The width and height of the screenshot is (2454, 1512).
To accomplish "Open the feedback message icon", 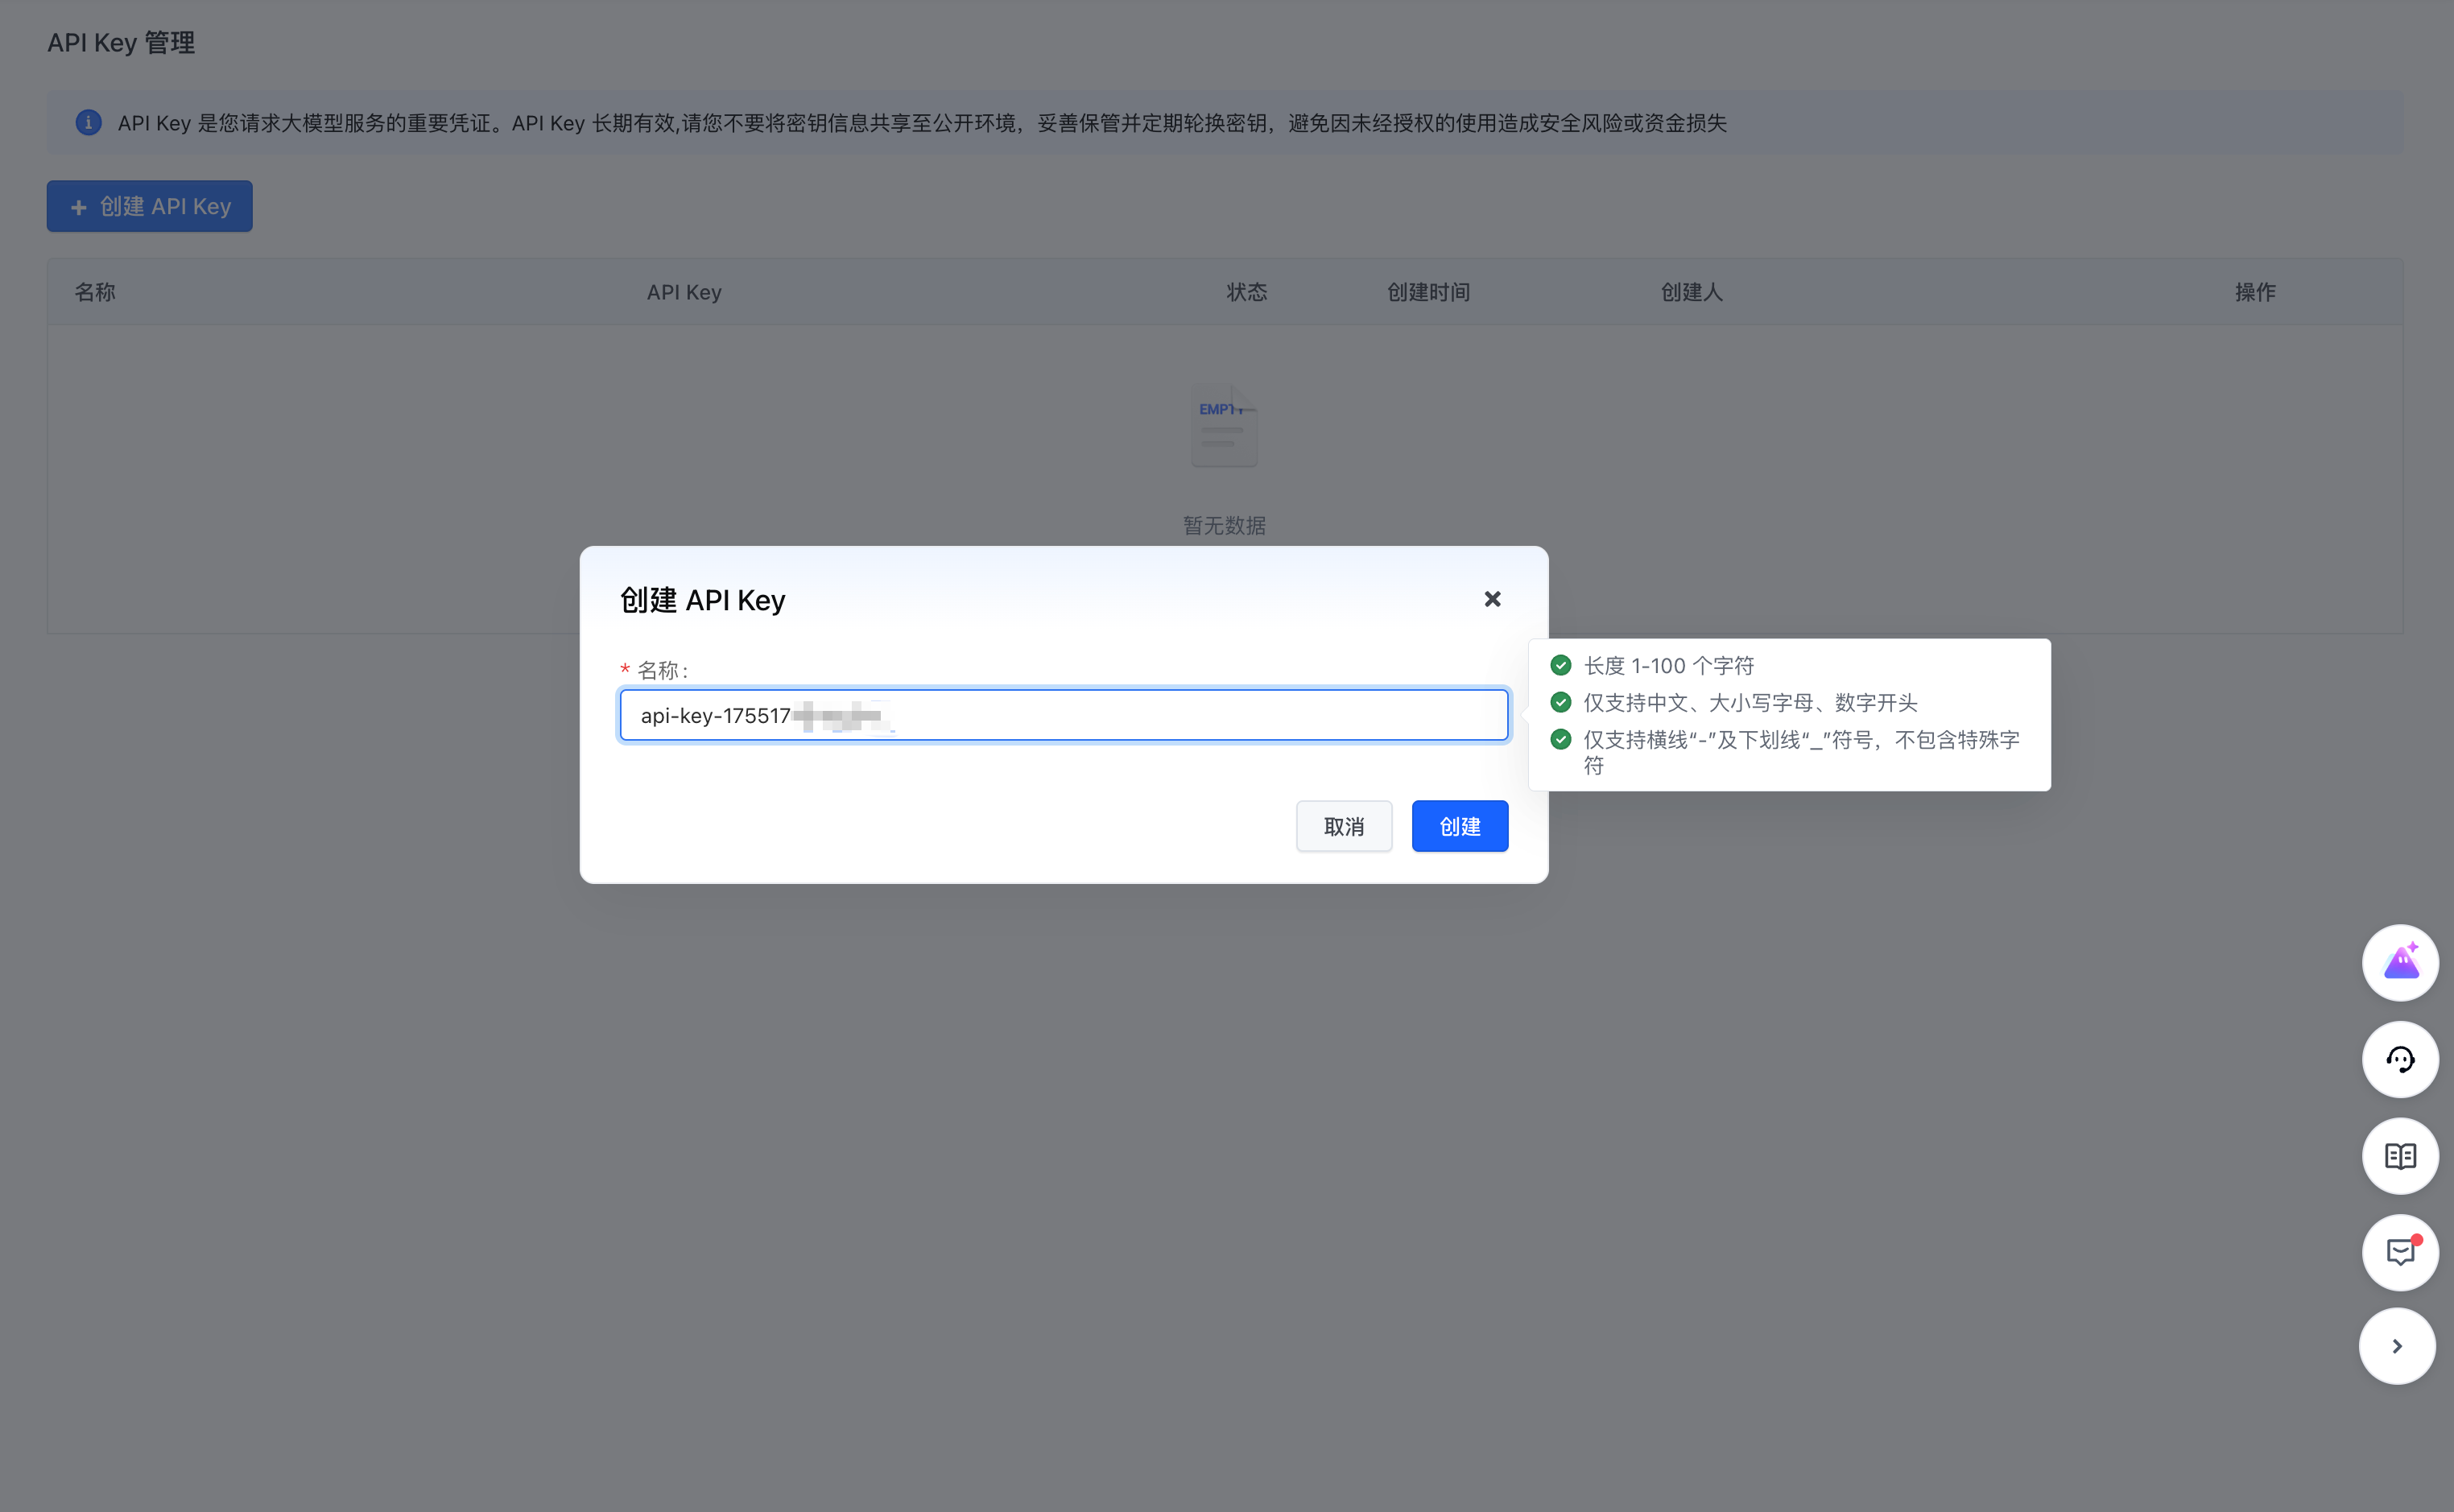I will pos(2400,1252).
